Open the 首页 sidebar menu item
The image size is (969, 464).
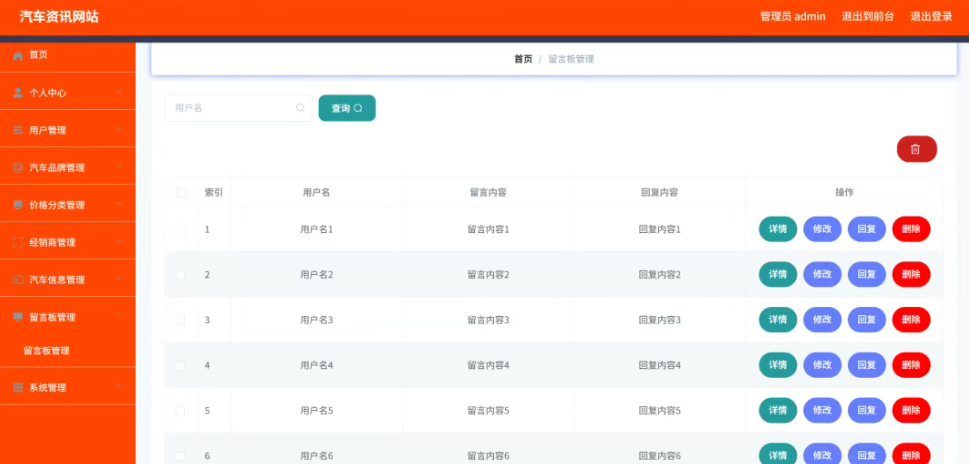67,56
